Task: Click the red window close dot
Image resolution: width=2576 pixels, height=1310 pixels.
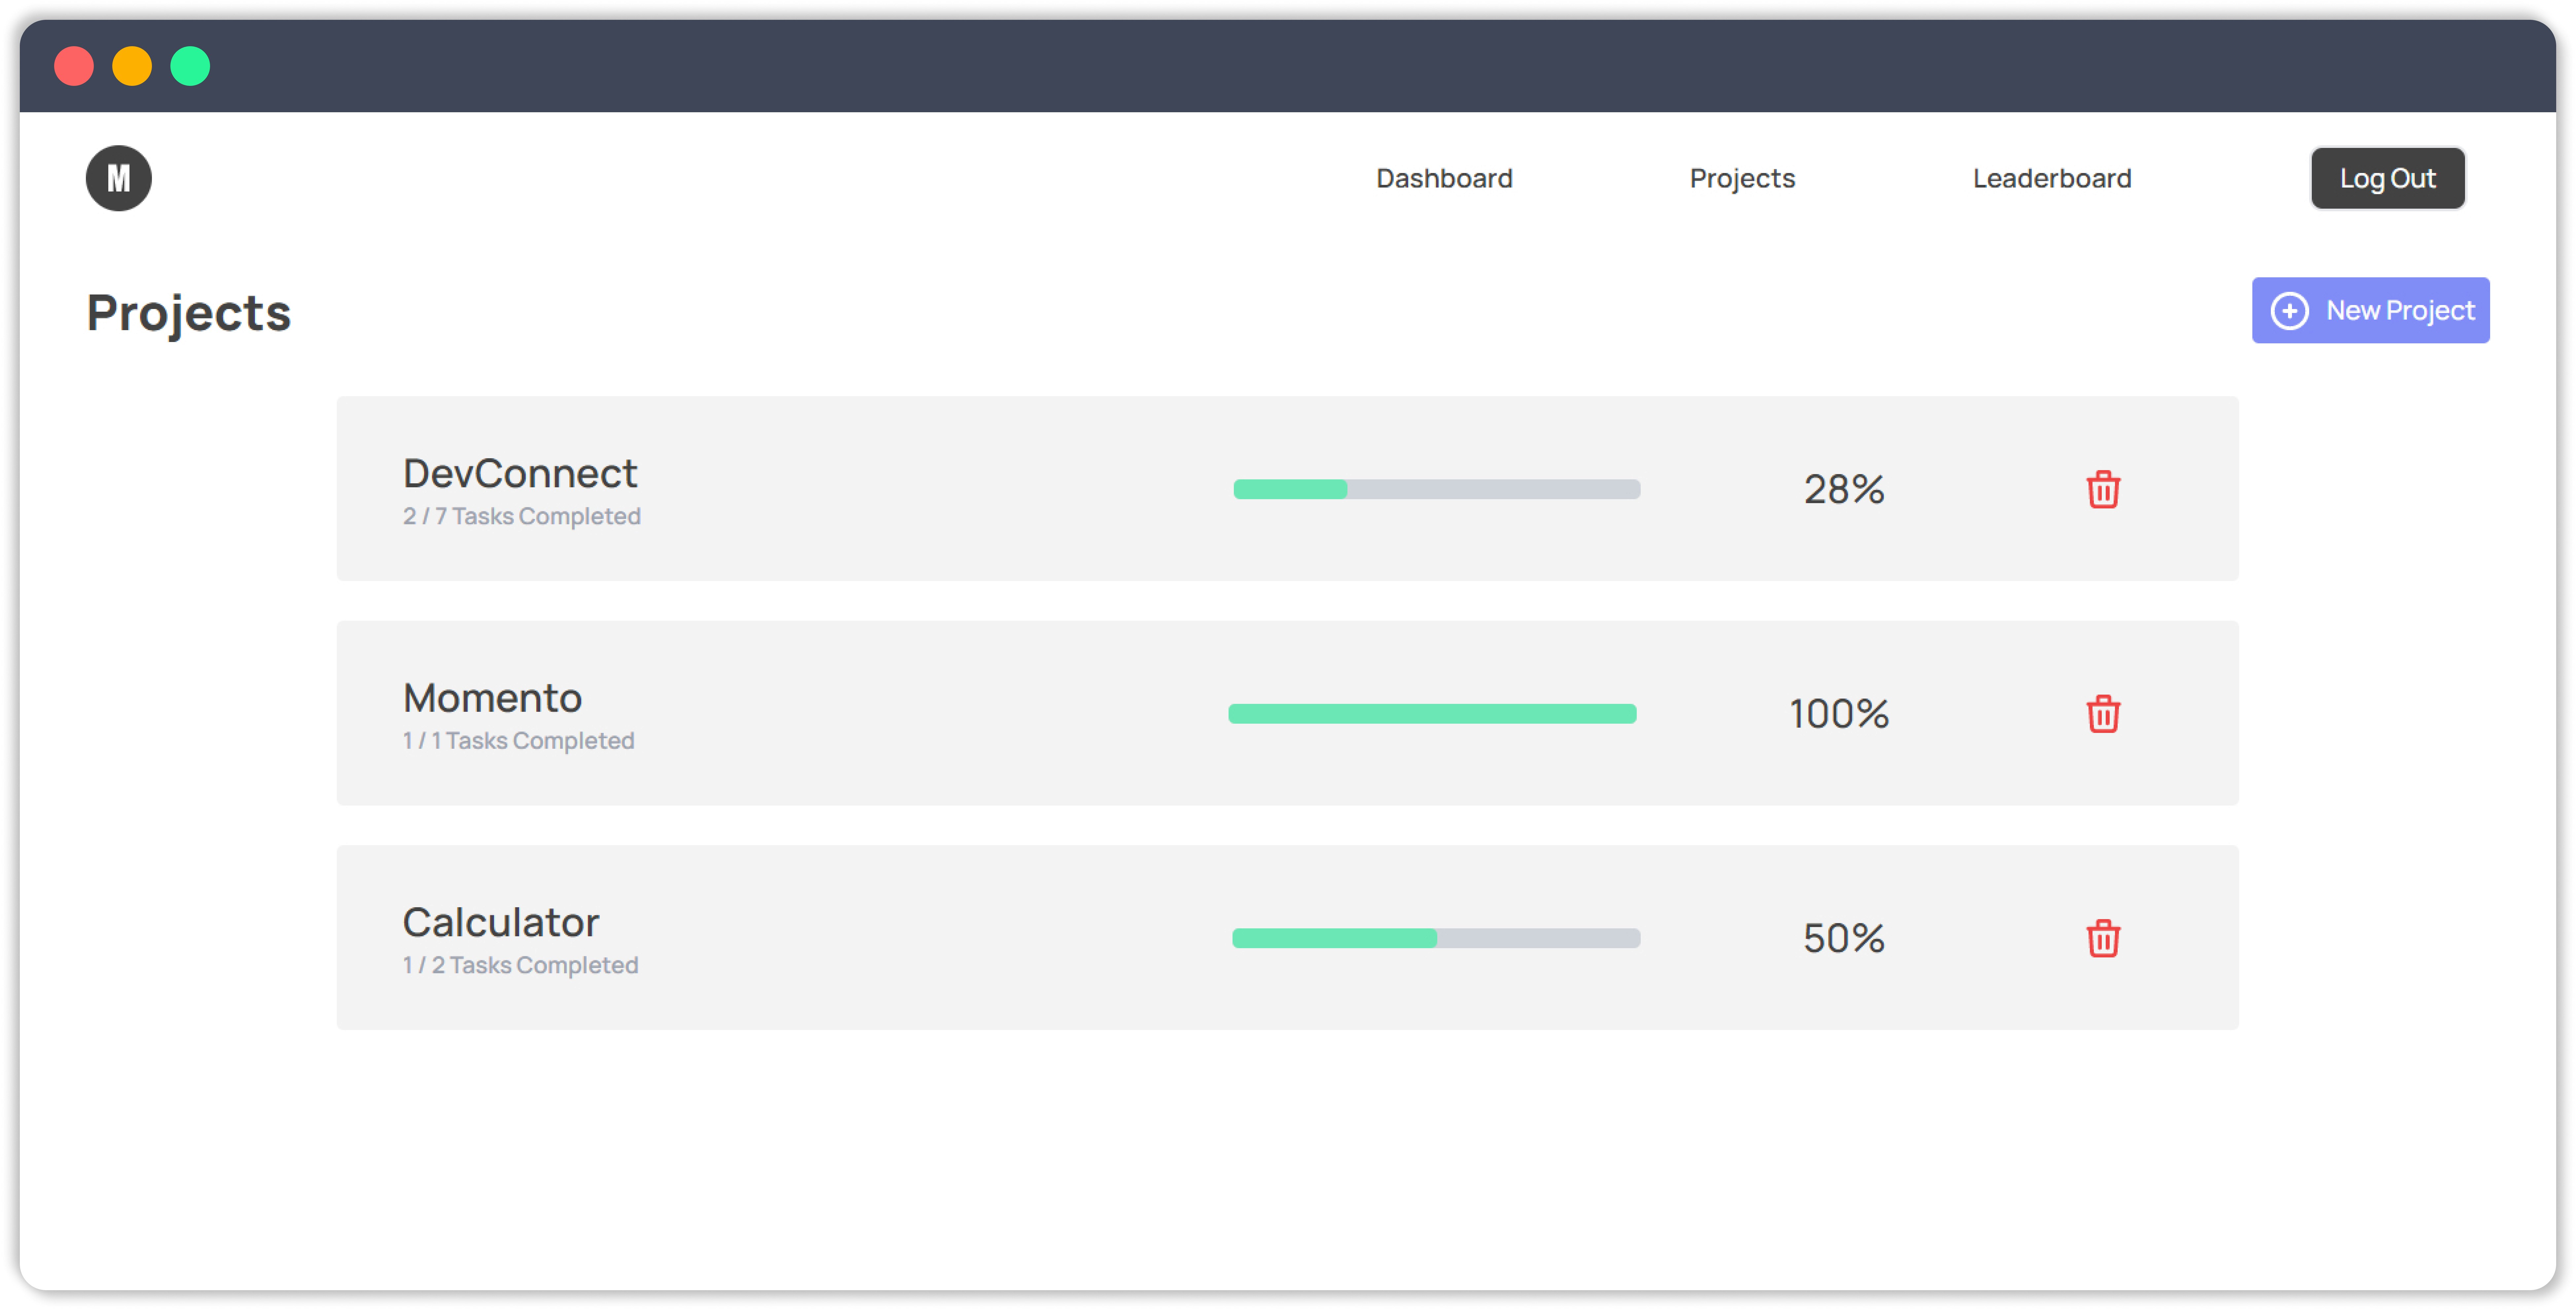Action: click(74, 66)
